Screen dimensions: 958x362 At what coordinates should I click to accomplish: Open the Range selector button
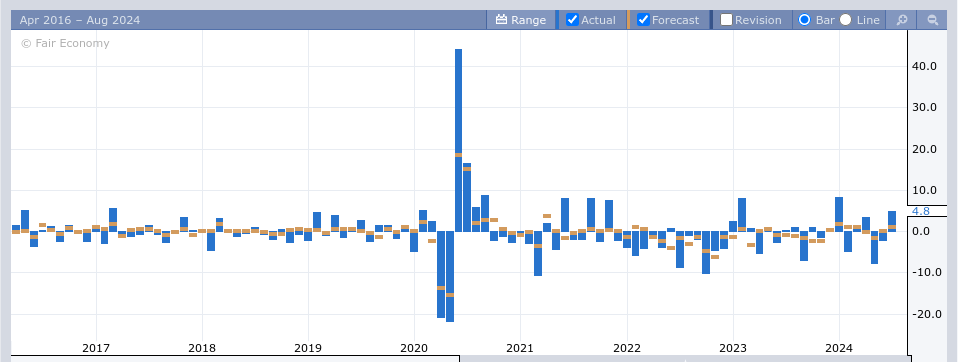[x=521, y=20]
